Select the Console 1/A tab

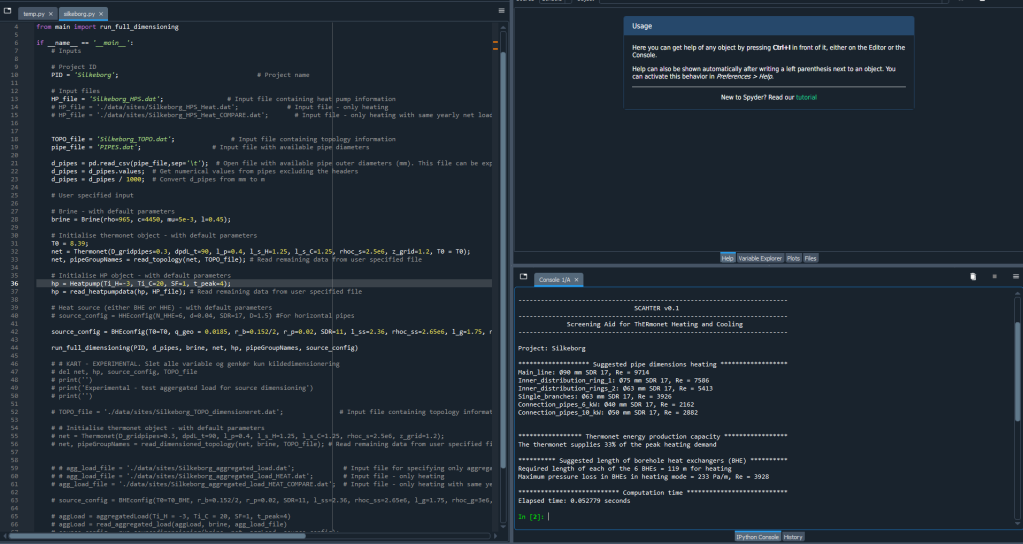pyautogui.click(x=555, y=280)
